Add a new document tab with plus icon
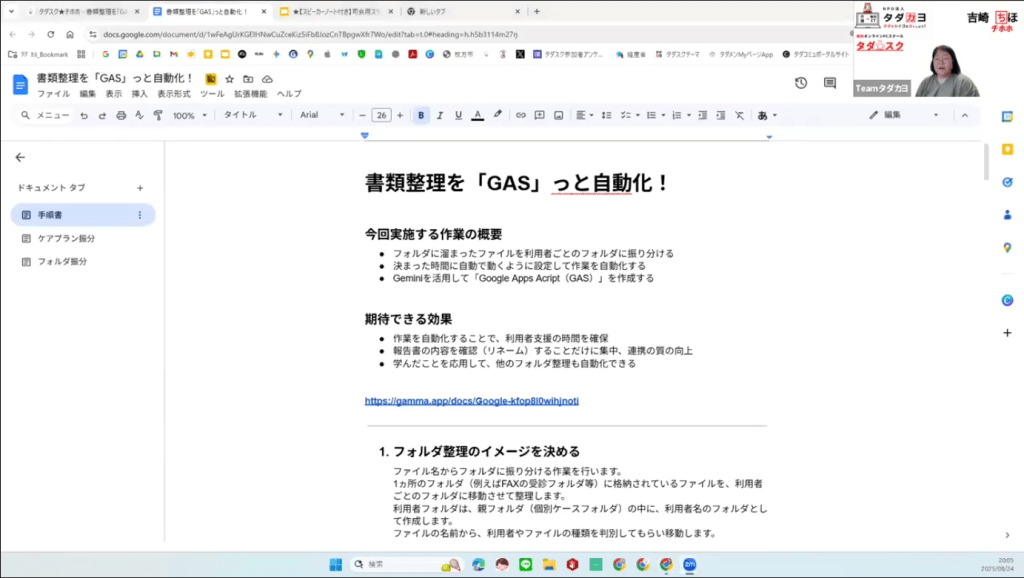The width and height of the screenshot is (1024, 578). [x=140, y=188]
